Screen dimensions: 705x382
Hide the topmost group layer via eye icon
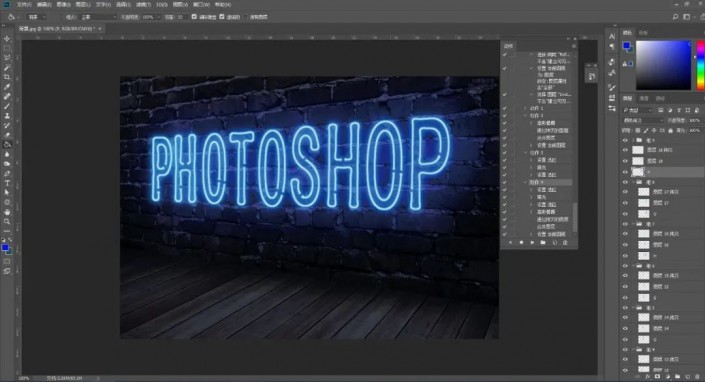625,140
